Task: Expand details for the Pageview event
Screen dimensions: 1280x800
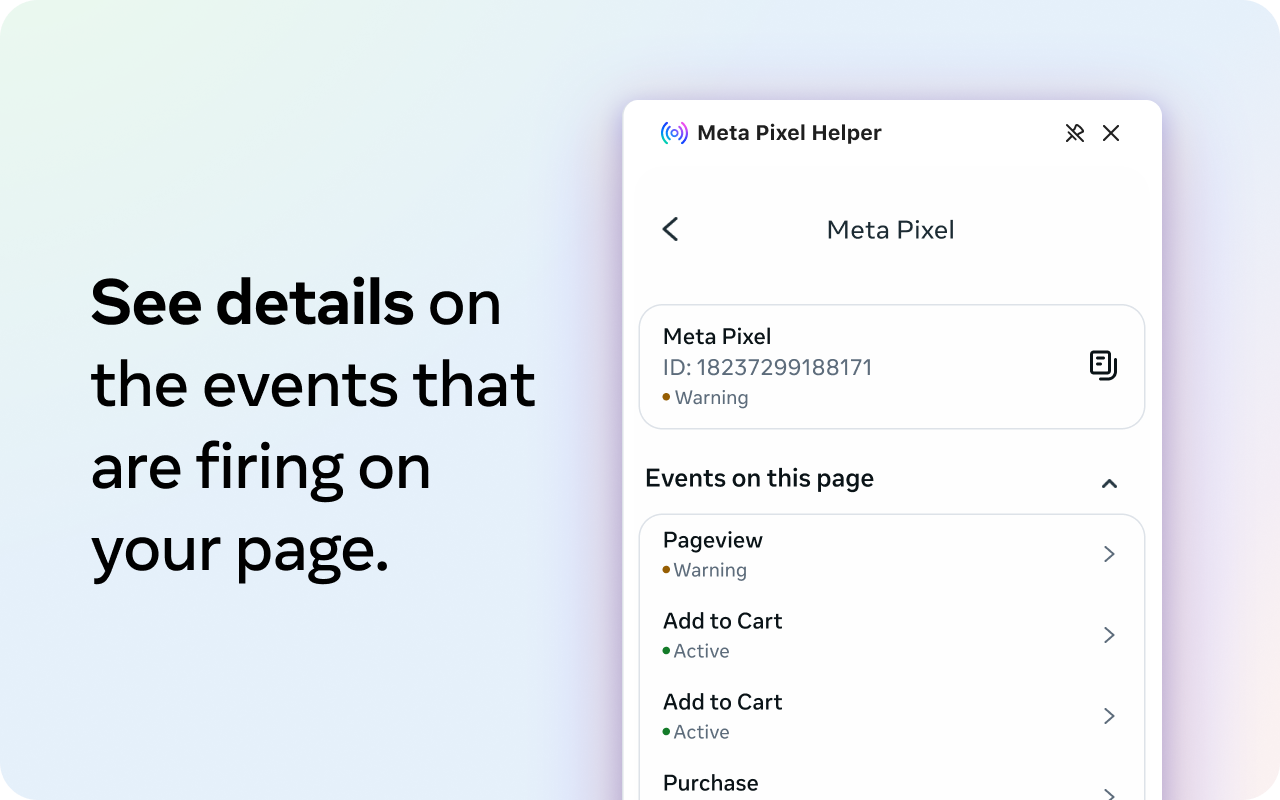Action: click(1109, 554)
